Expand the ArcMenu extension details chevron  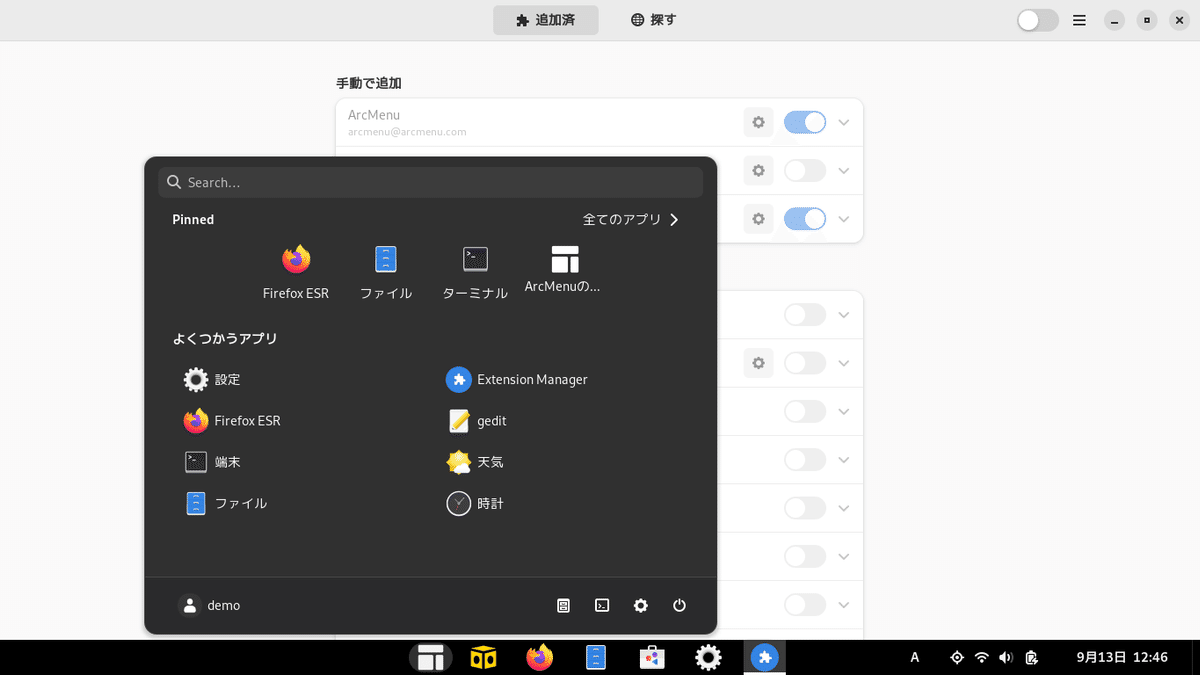844,122
